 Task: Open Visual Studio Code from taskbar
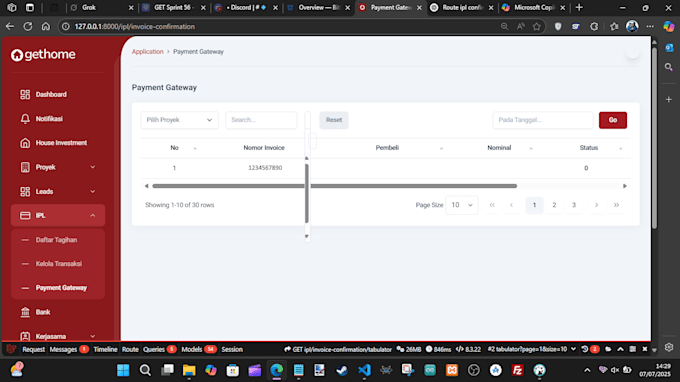(x=364, y=370)
